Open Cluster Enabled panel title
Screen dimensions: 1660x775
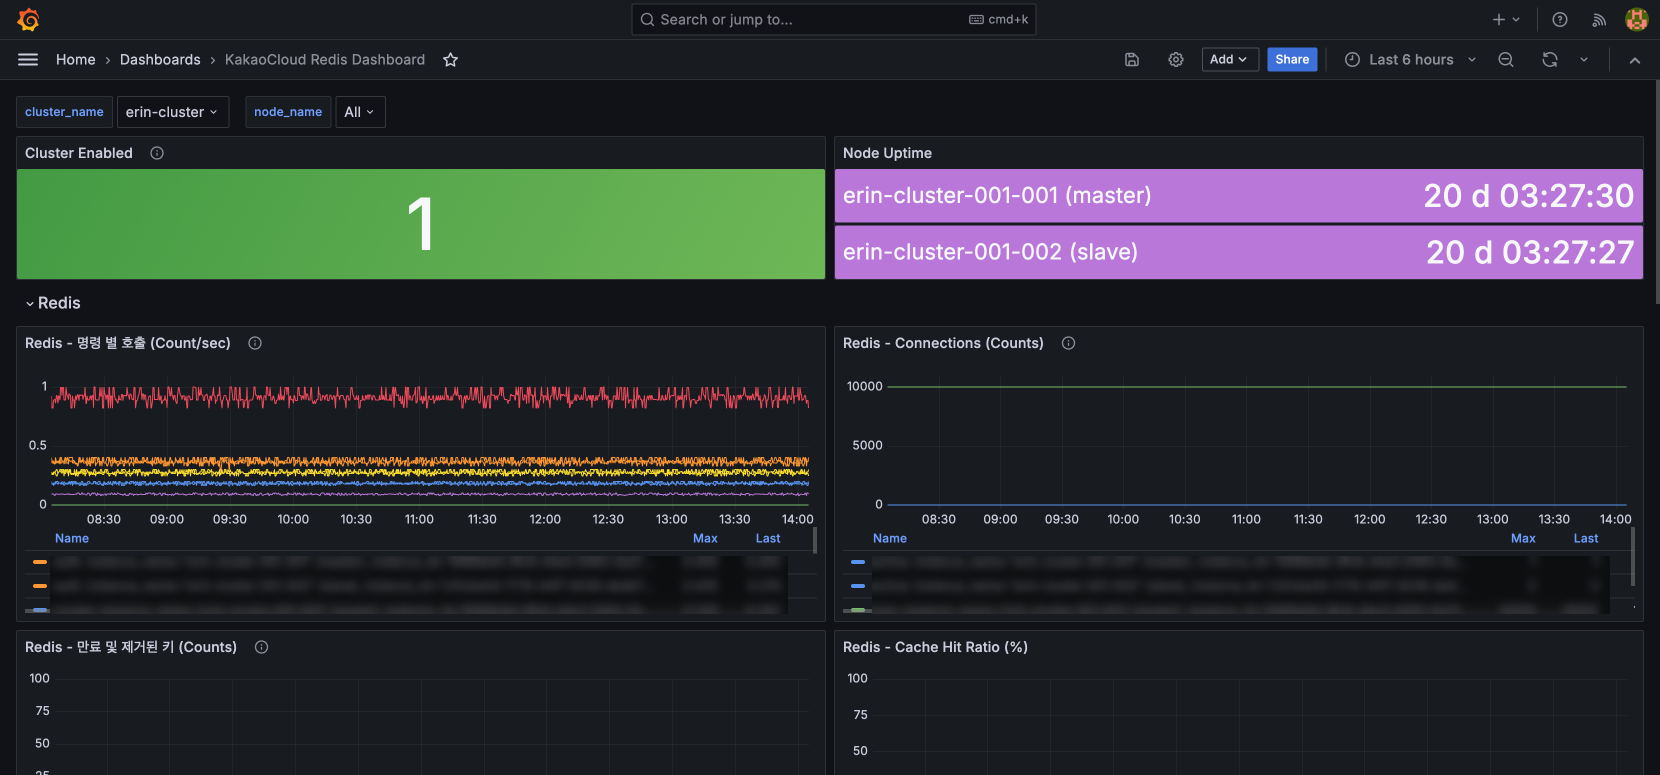pyautogui.click(x=79, y=153)
